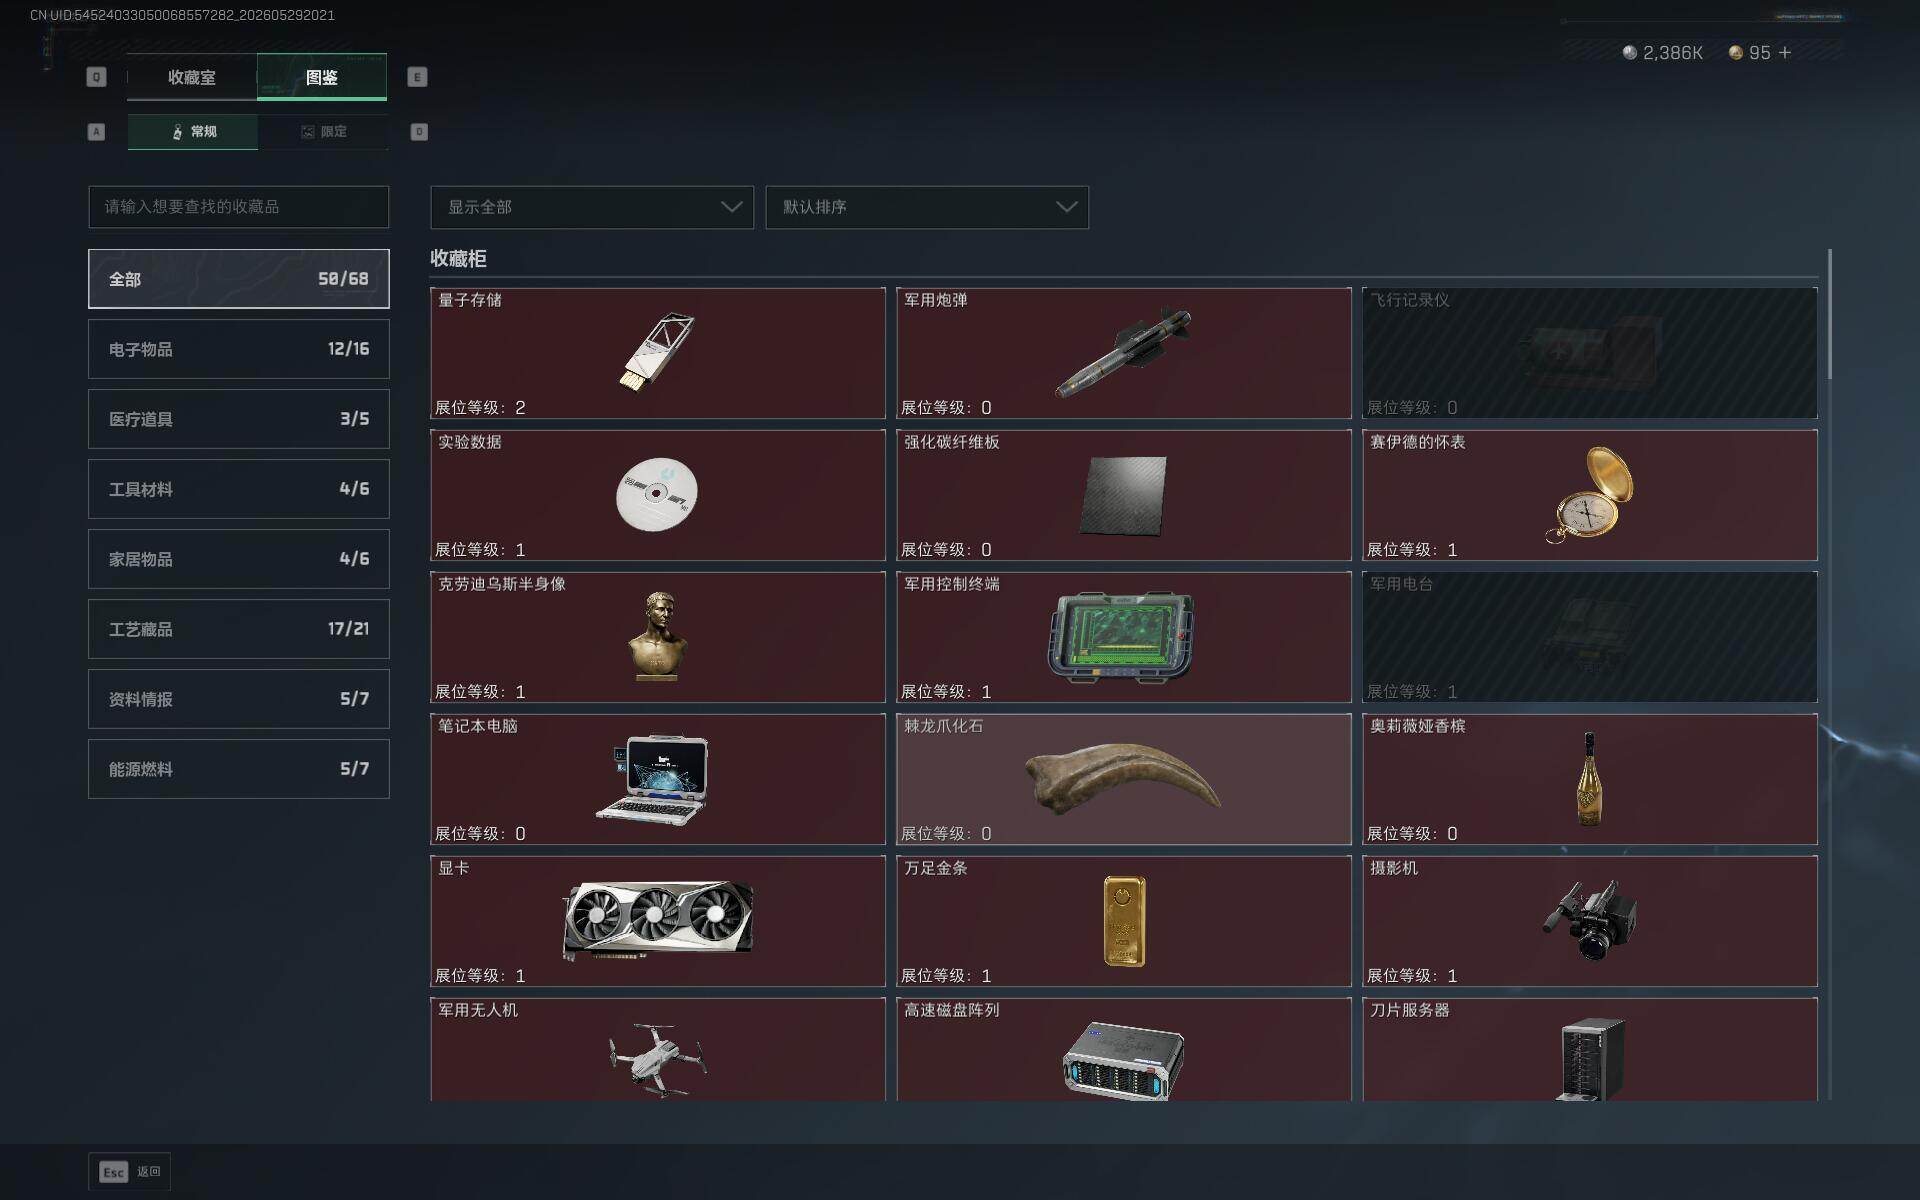
Task: Select the 军用炮弹 missile icon
Action: pos(1123,353)
